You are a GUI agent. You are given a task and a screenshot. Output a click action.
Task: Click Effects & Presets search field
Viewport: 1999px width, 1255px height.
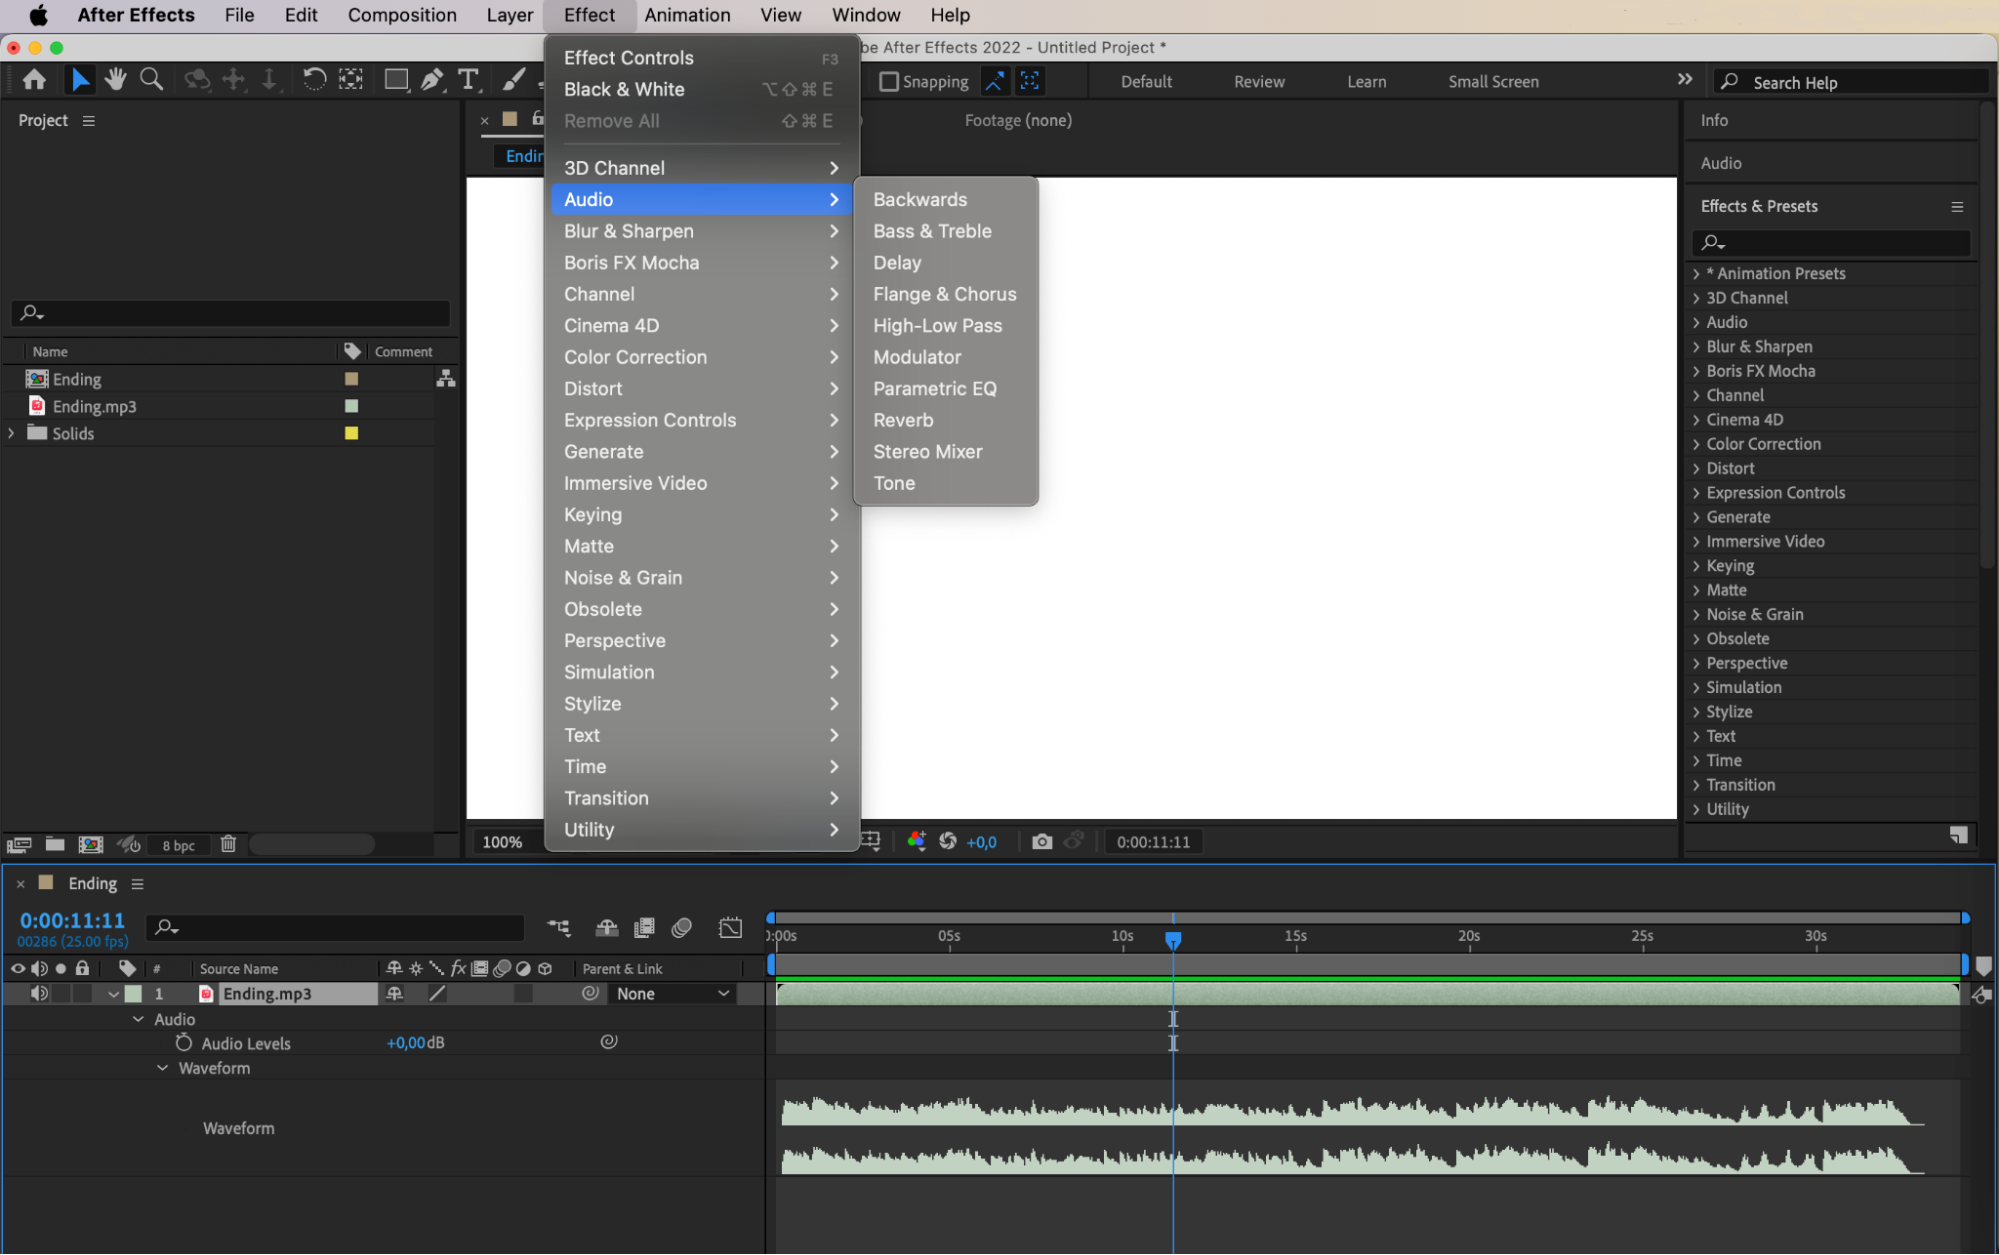click(1831, 242)
